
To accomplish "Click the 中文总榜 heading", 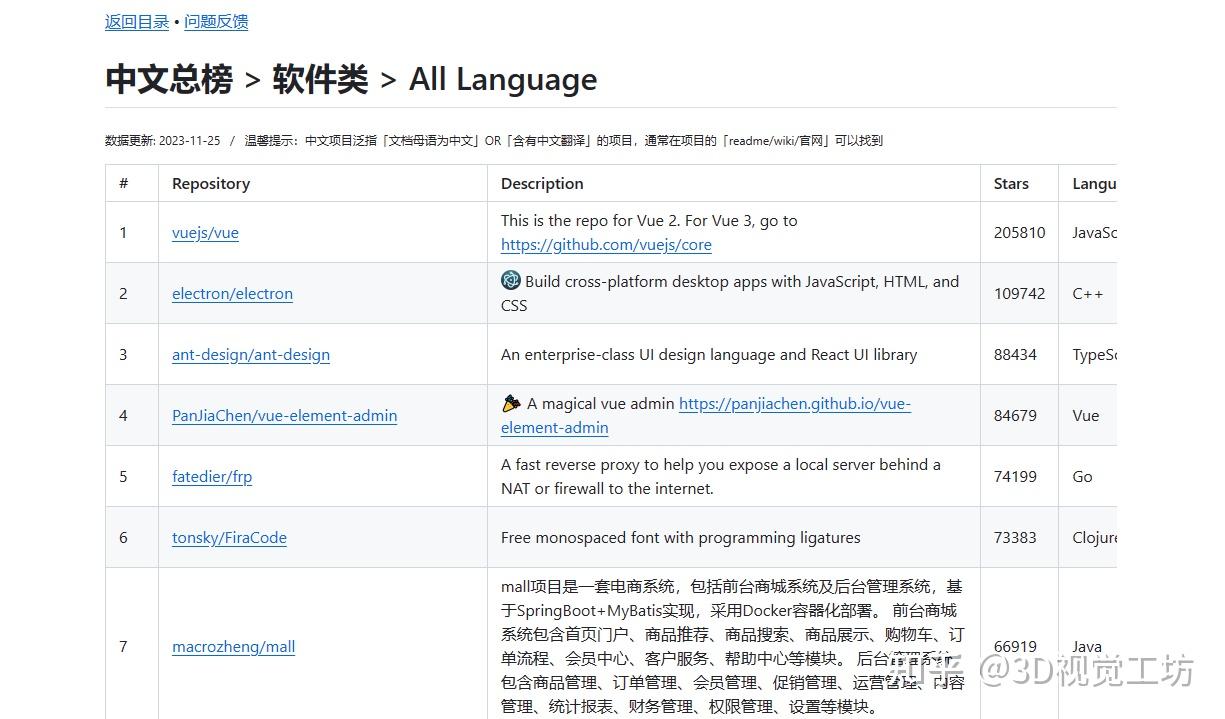I will (x=168, y=79).
